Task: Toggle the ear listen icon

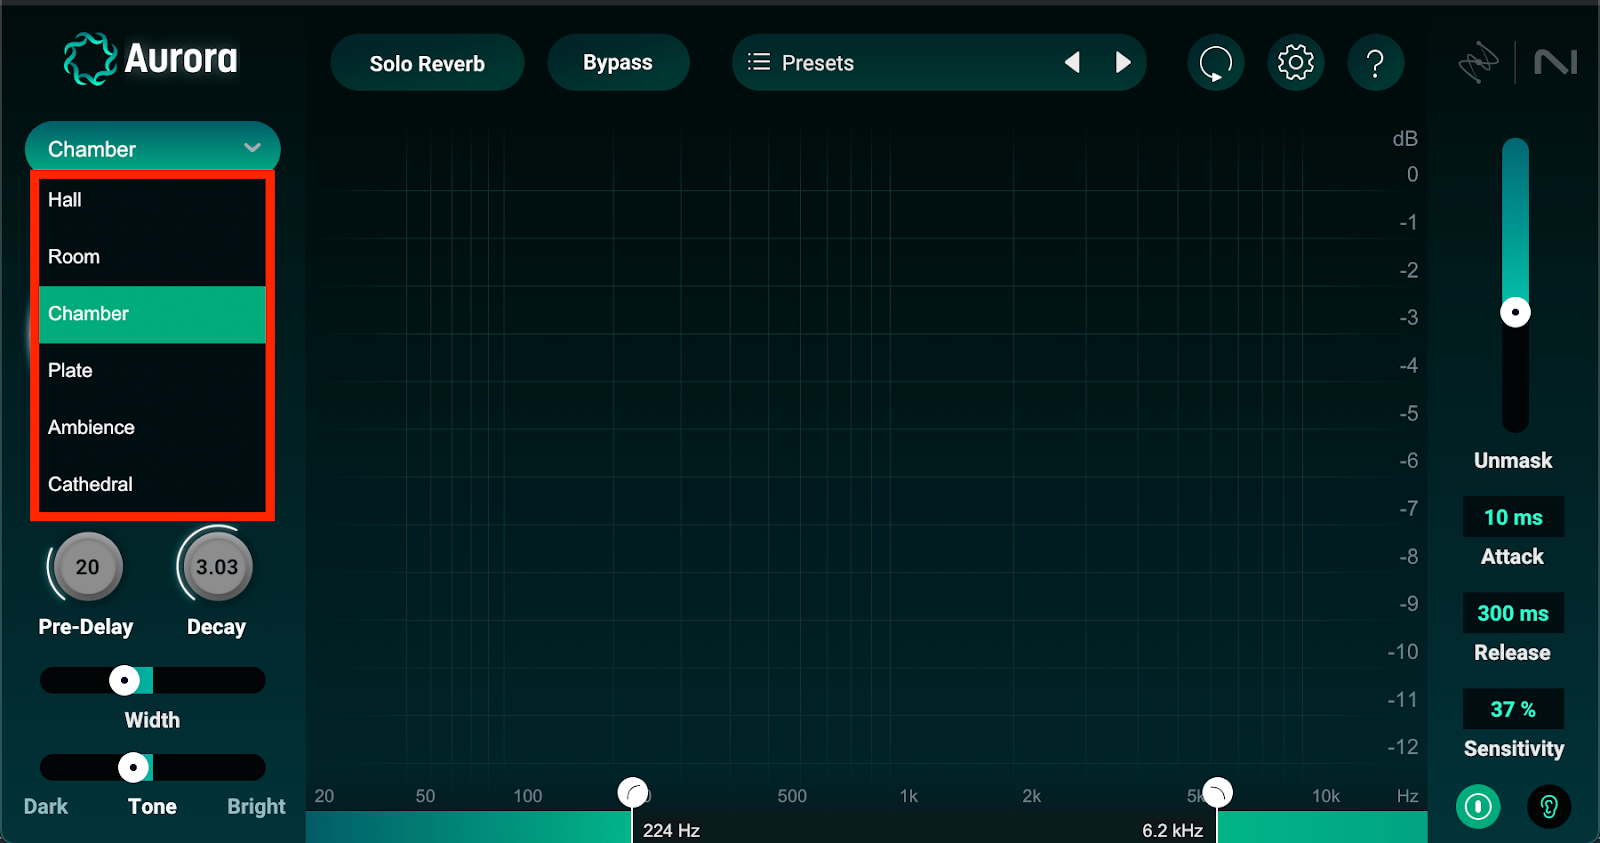Action: [1548, 806]
